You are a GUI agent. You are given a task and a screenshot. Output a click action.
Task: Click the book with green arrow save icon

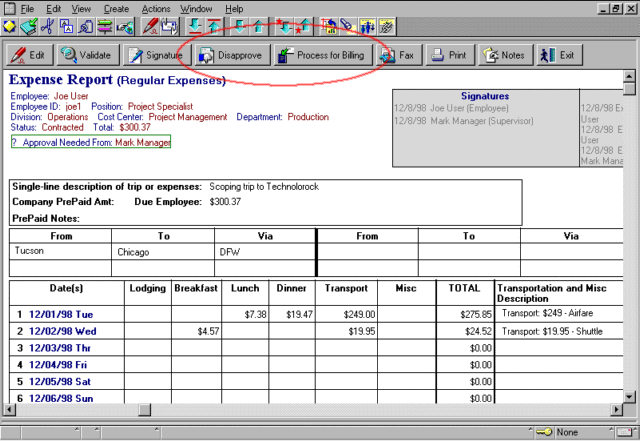28,27
